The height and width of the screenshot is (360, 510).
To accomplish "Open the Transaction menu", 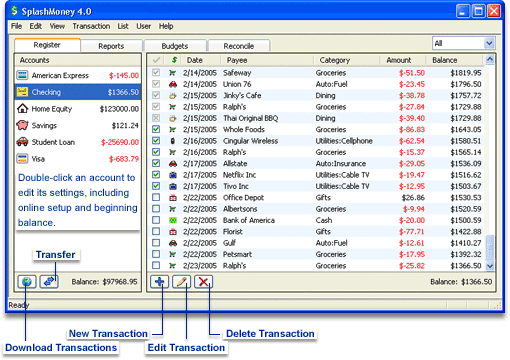I will click(91, 26).
